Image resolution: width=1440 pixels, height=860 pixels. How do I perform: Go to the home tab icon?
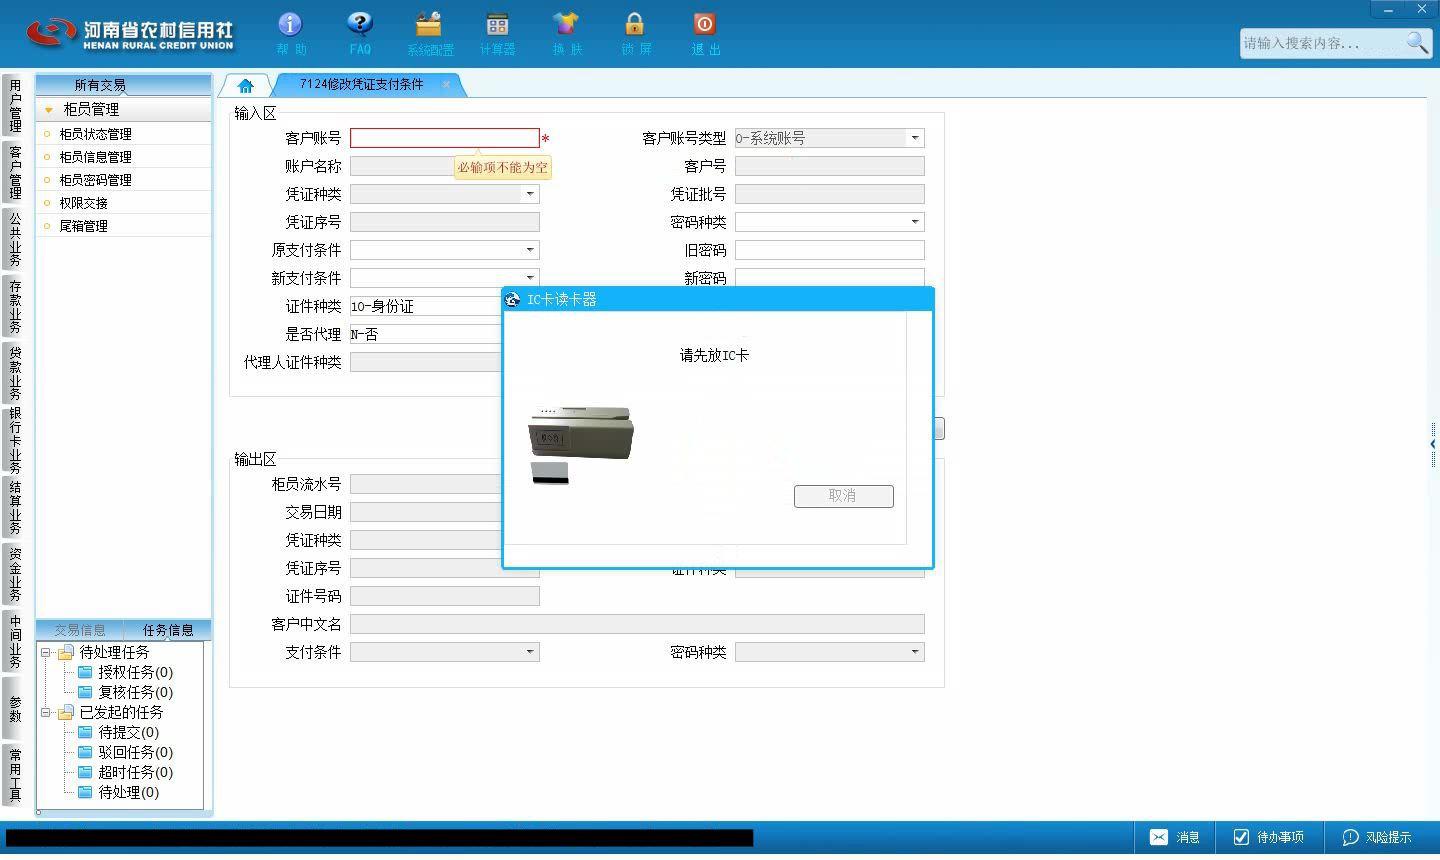[245, 85]
